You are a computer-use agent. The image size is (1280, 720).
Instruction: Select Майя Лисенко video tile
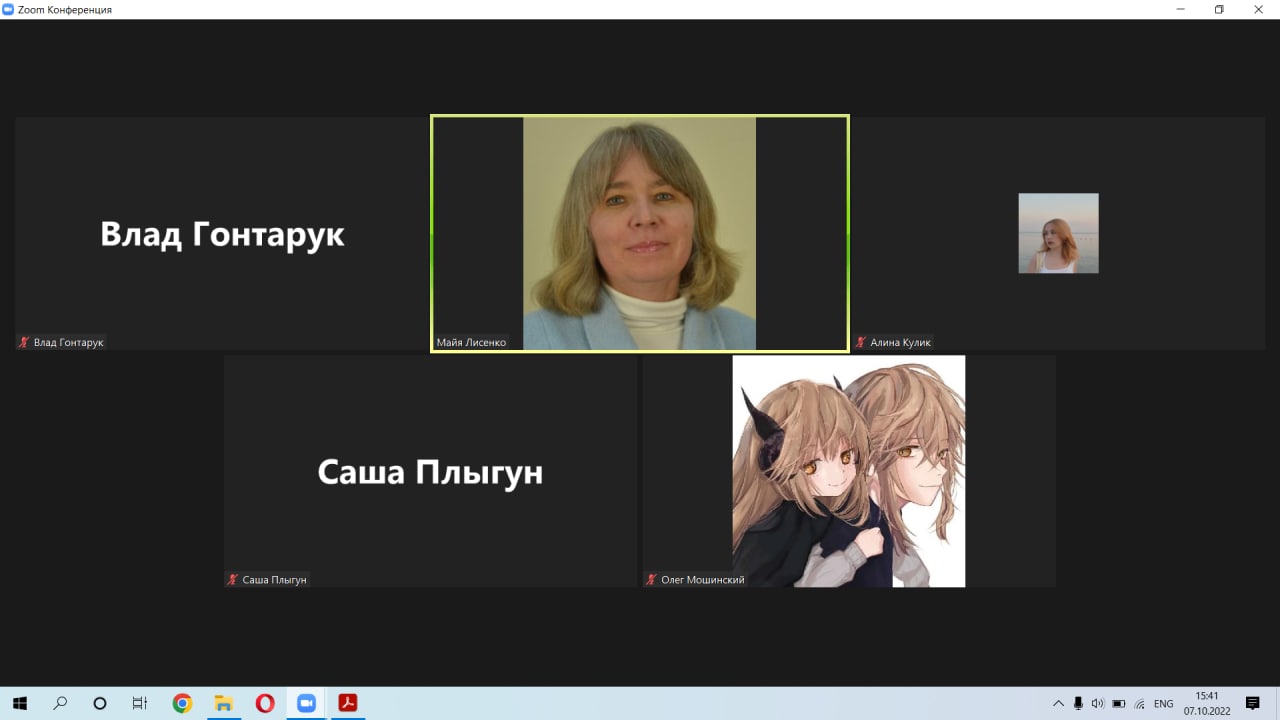pos(639,233)
